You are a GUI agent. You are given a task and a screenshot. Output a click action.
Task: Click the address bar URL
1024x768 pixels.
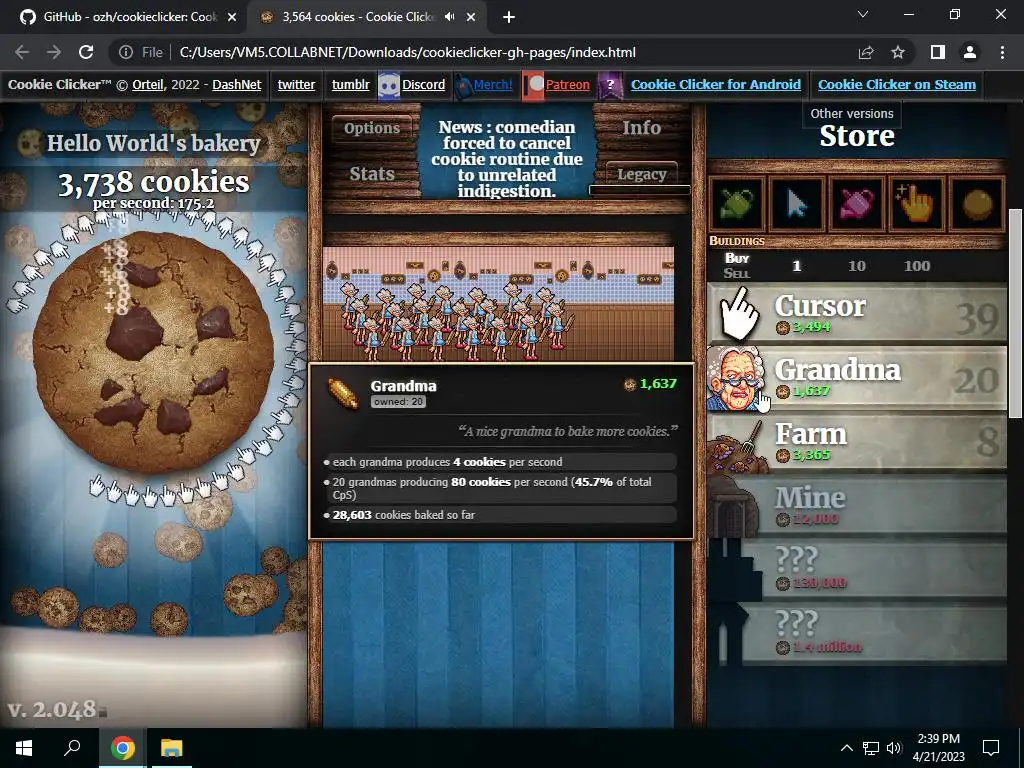(408, 52)
